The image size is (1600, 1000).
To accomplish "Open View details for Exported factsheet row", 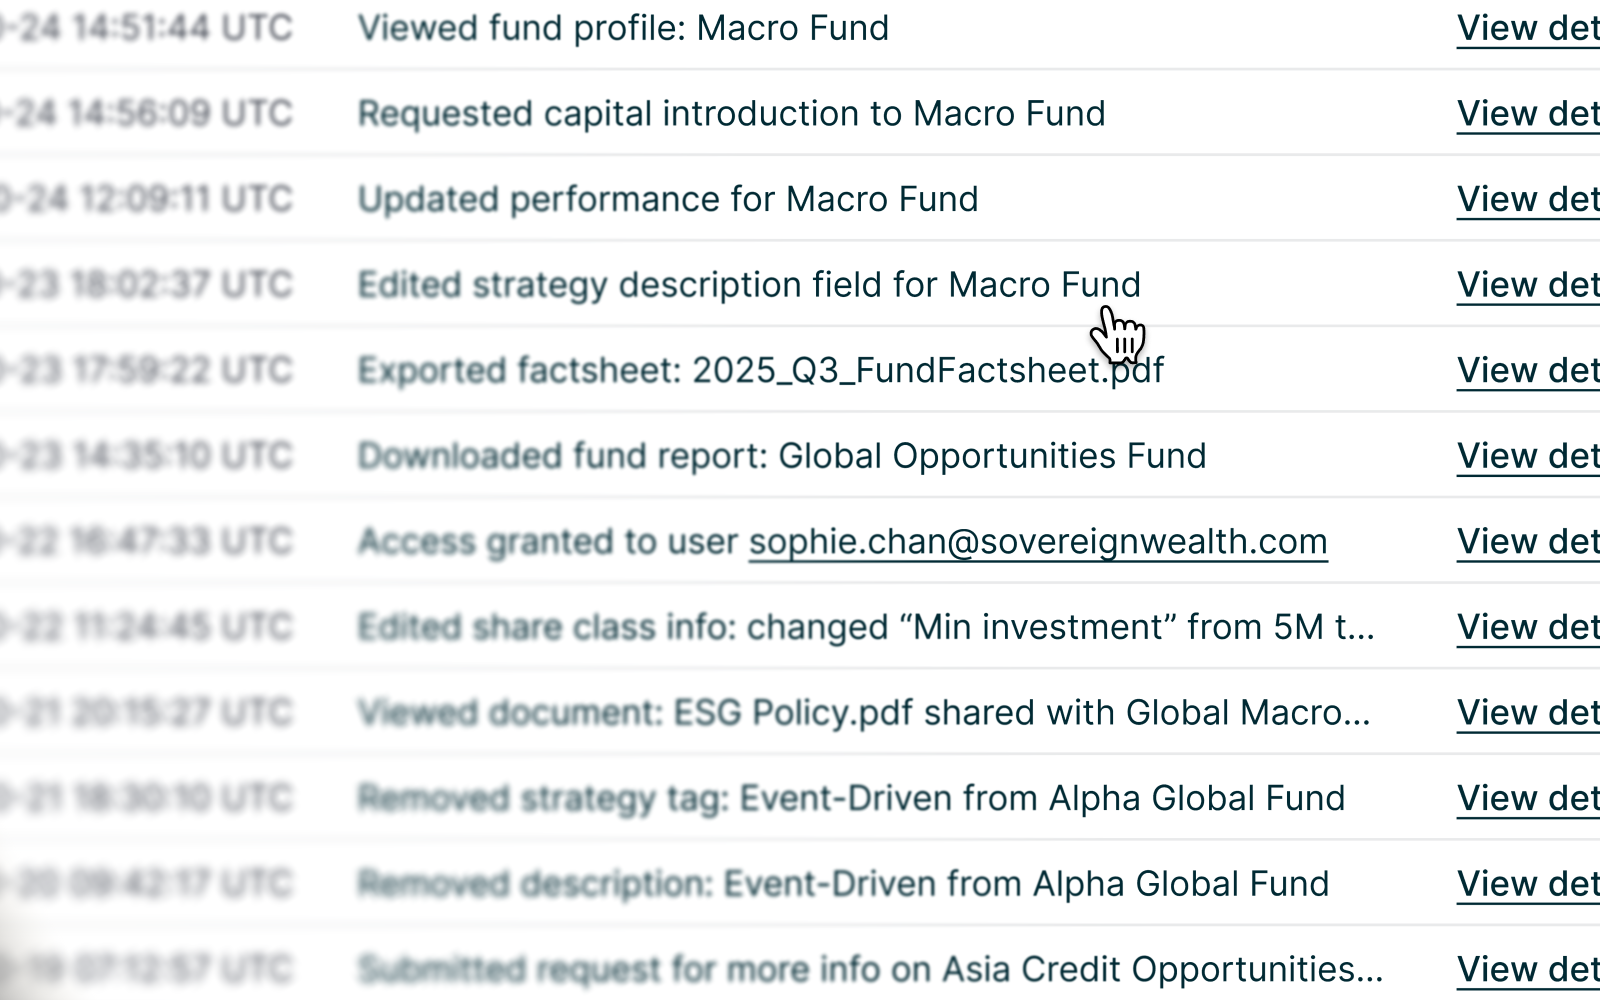I will coord(1528,371).
